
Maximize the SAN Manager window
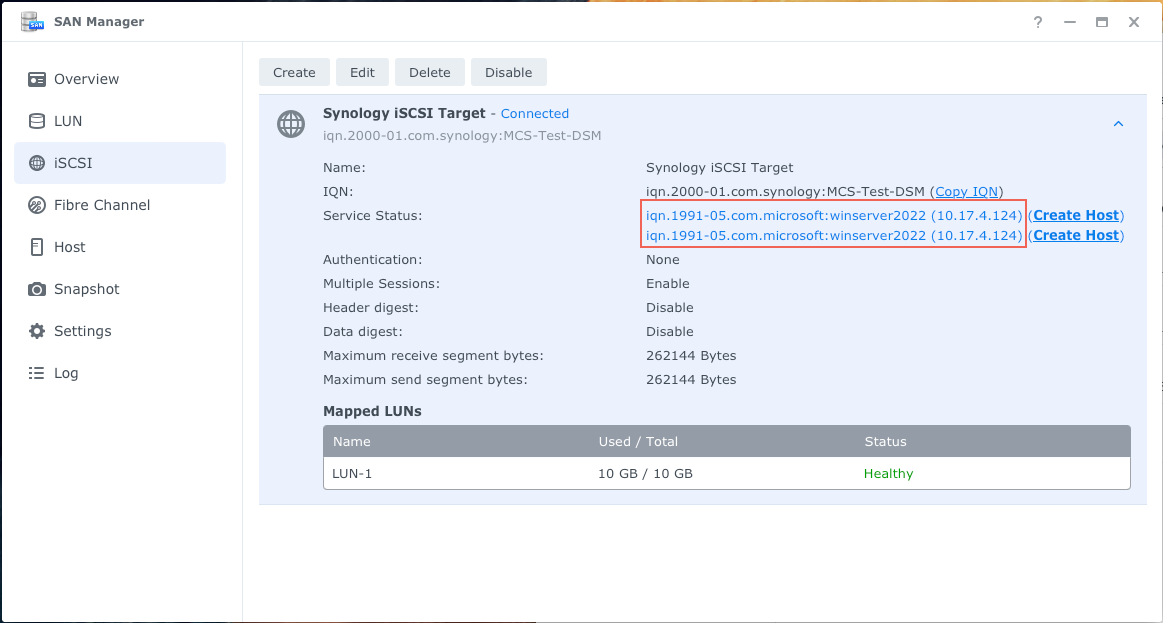point(1102,22)
